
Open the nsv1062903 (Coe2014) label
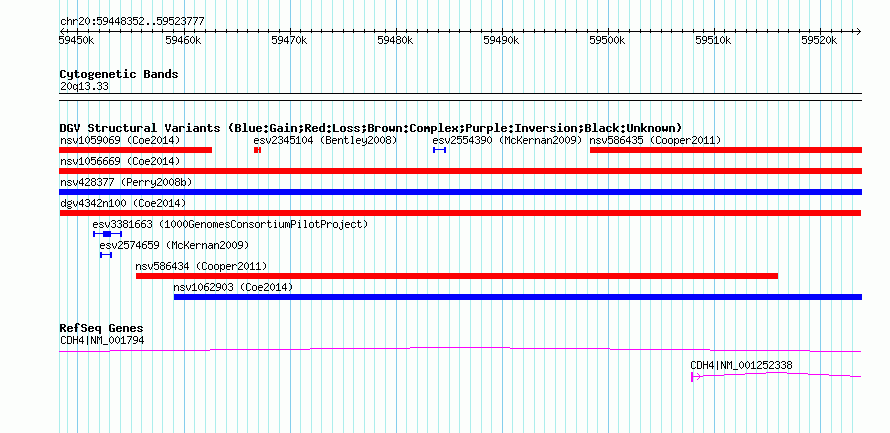(x=233, y=287)
